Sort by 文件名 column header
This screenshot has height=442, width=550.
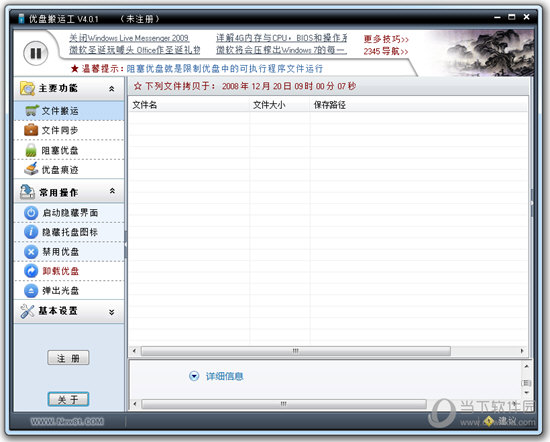(189, 105)
